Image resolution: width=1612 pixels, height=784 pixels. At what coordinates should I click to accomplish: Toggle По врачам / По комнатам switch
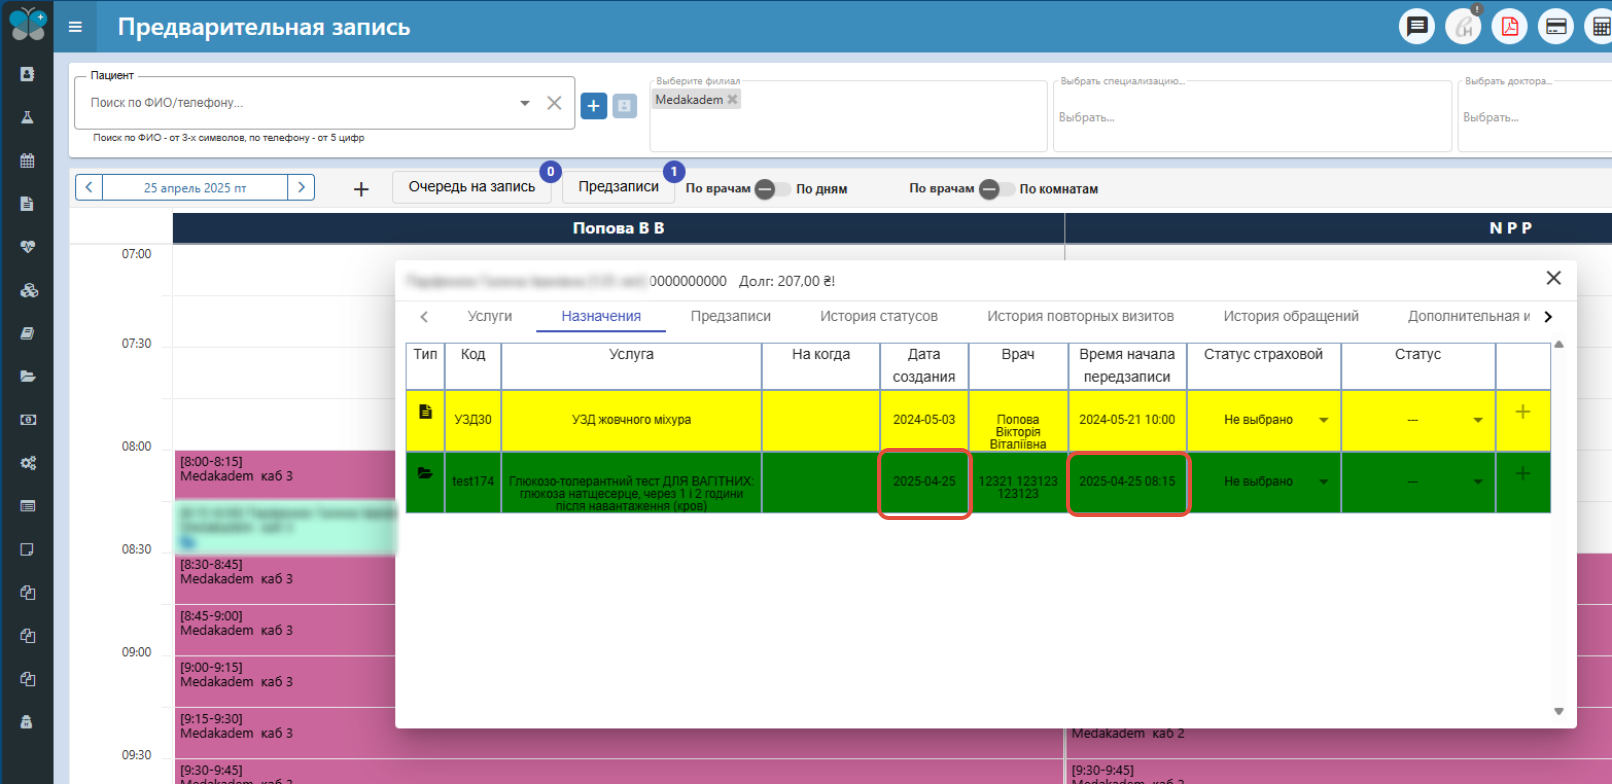pyautogui.click(x=996, y=189)
